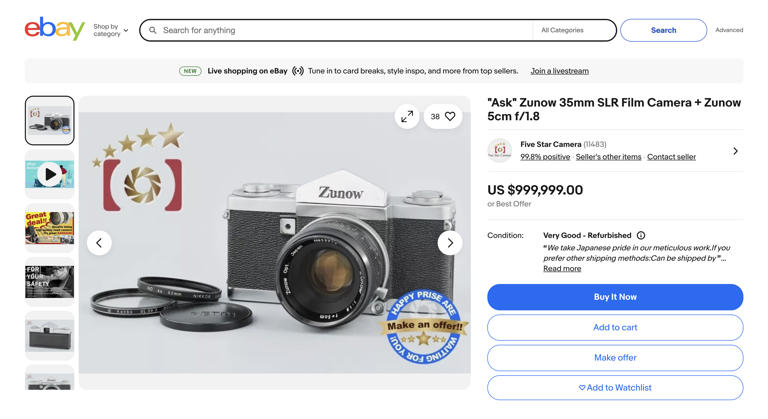
Task: Click the Search for anything field
Action: click(x=340, y=30)
